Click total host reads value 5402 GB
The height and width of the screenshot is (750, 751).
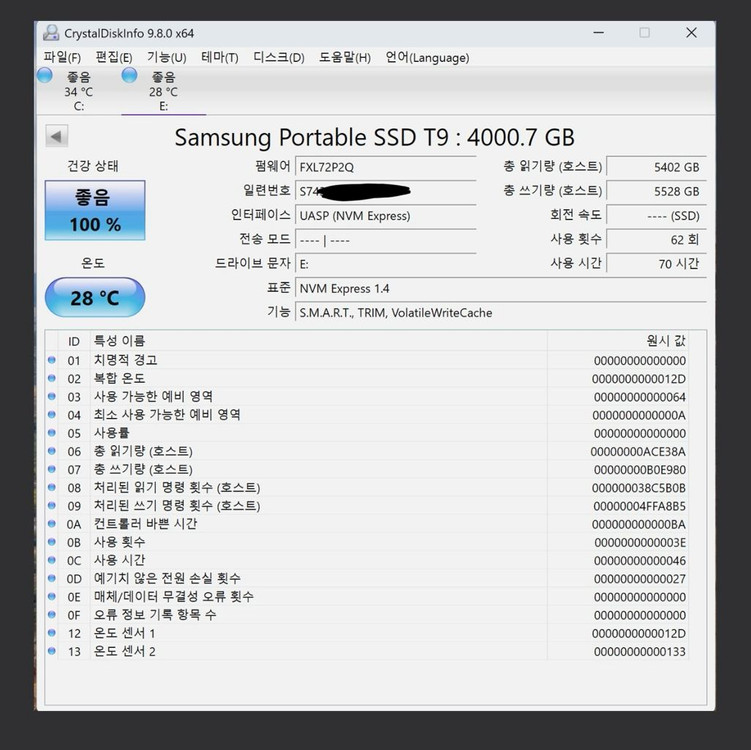(656, 167)
